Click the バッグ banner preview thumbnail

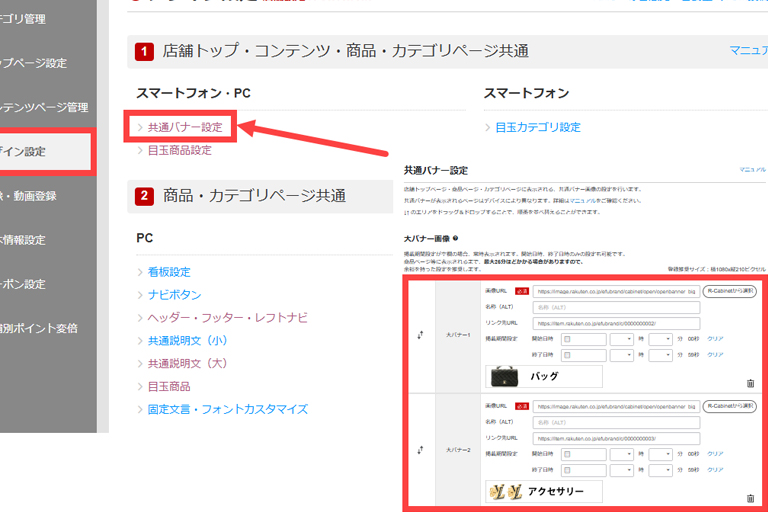click(544, 376)
